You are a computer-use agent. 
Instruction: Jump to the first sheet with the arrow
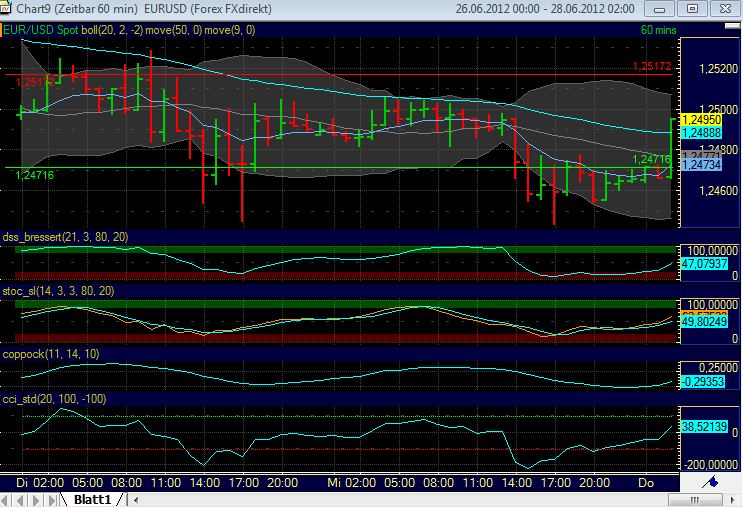(x=6, y=500)
